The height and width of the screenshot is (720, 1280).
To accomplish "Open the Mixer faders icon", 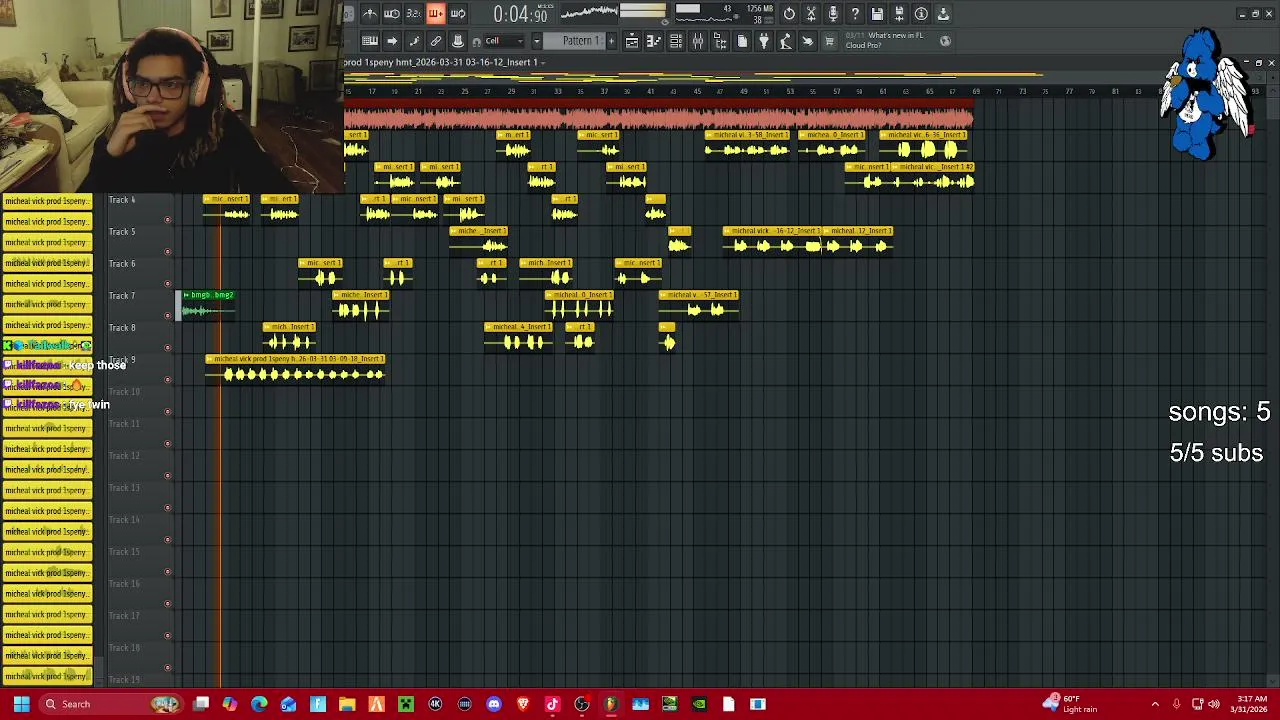I will (x=698, y=41).
